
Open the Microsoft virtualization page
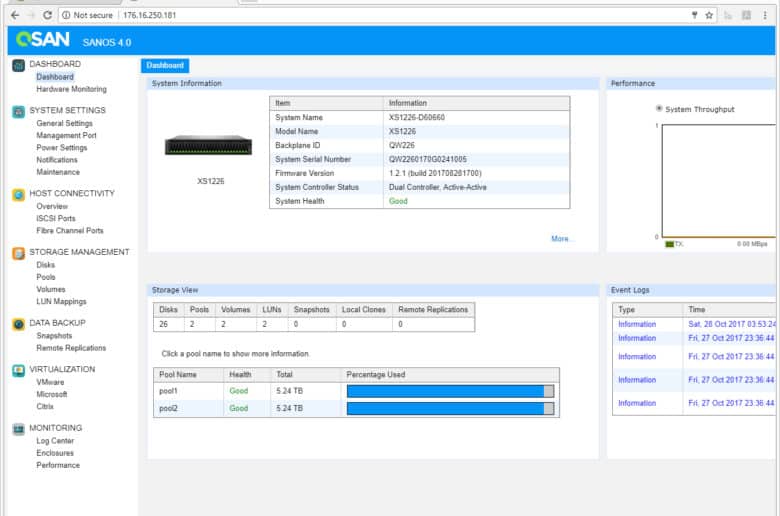52,394
